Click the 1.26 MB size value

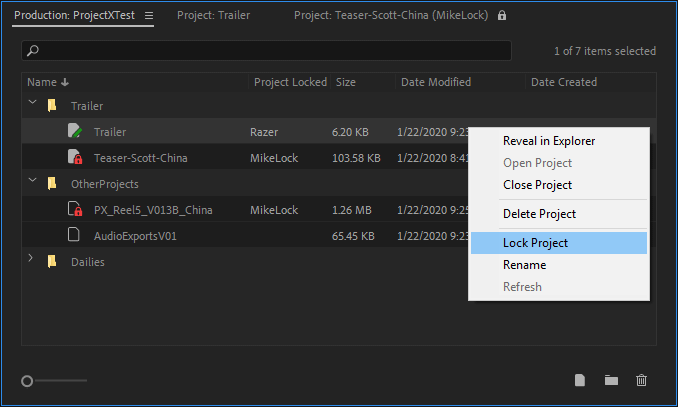(352, 210)
